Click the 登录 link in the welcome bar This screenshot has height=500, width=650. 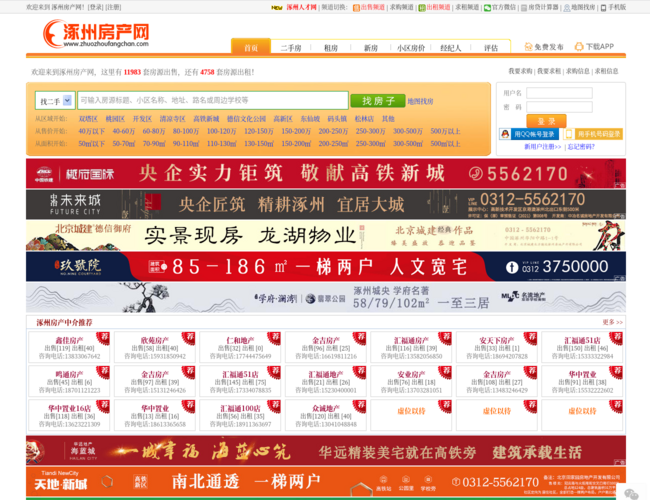coord(96,7)
